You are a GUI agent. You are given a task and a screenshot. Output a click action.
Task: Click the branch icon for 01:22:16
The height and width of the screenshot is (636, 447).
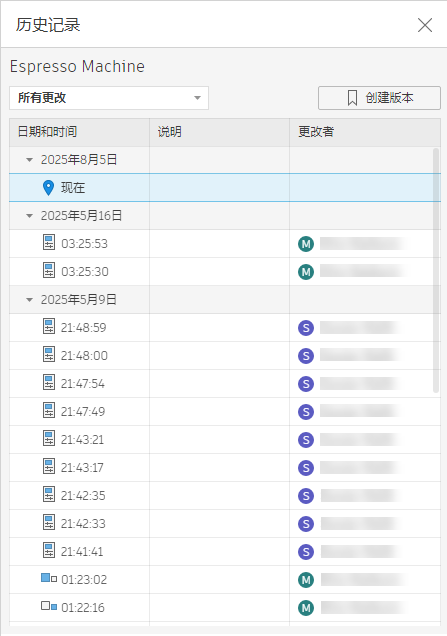(x=49, y=606)
